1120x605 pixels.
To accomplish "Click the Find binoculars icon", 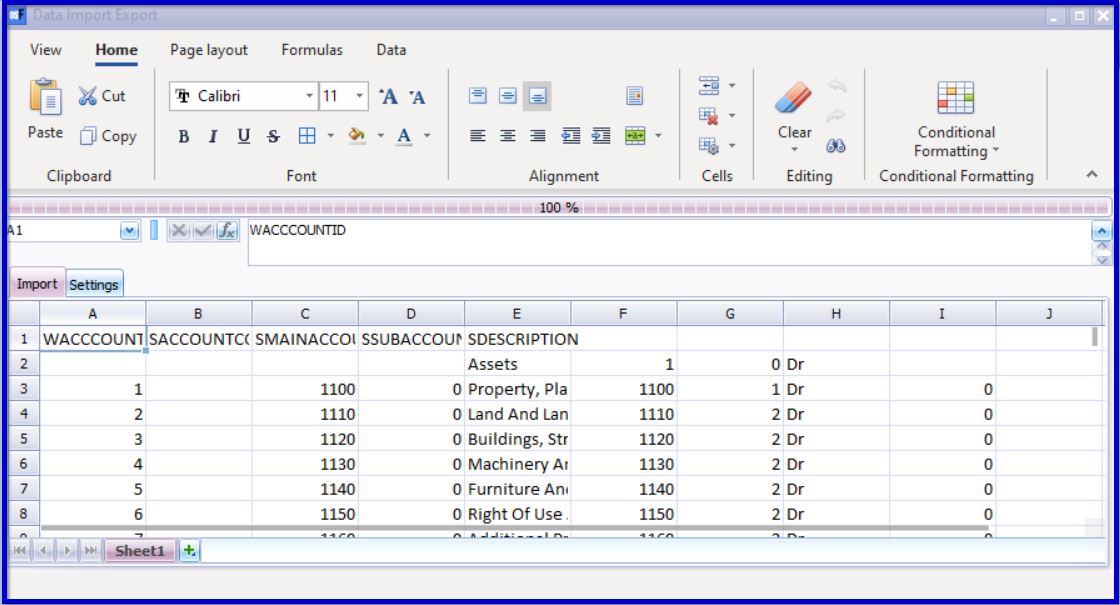I will (x=831, y=146).
